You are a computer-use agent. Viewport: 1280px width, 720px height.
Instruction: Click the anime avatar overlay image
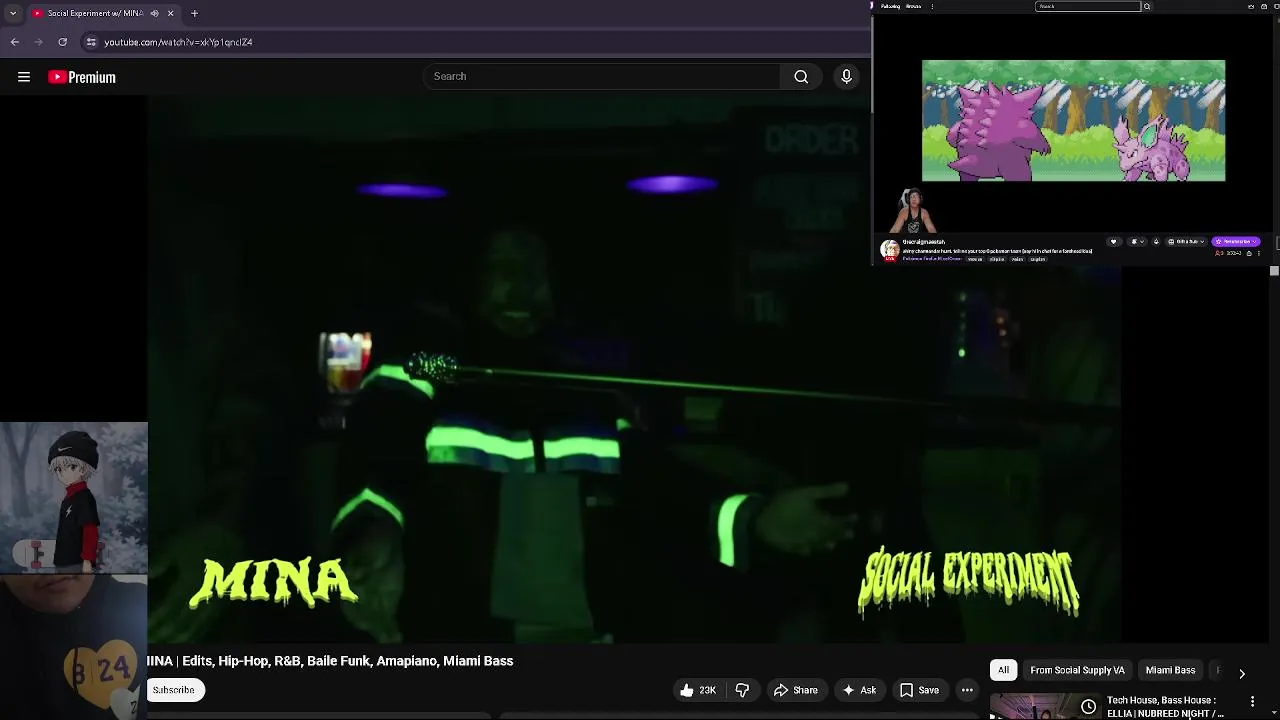pyautogui.click(x=74, y=497)
